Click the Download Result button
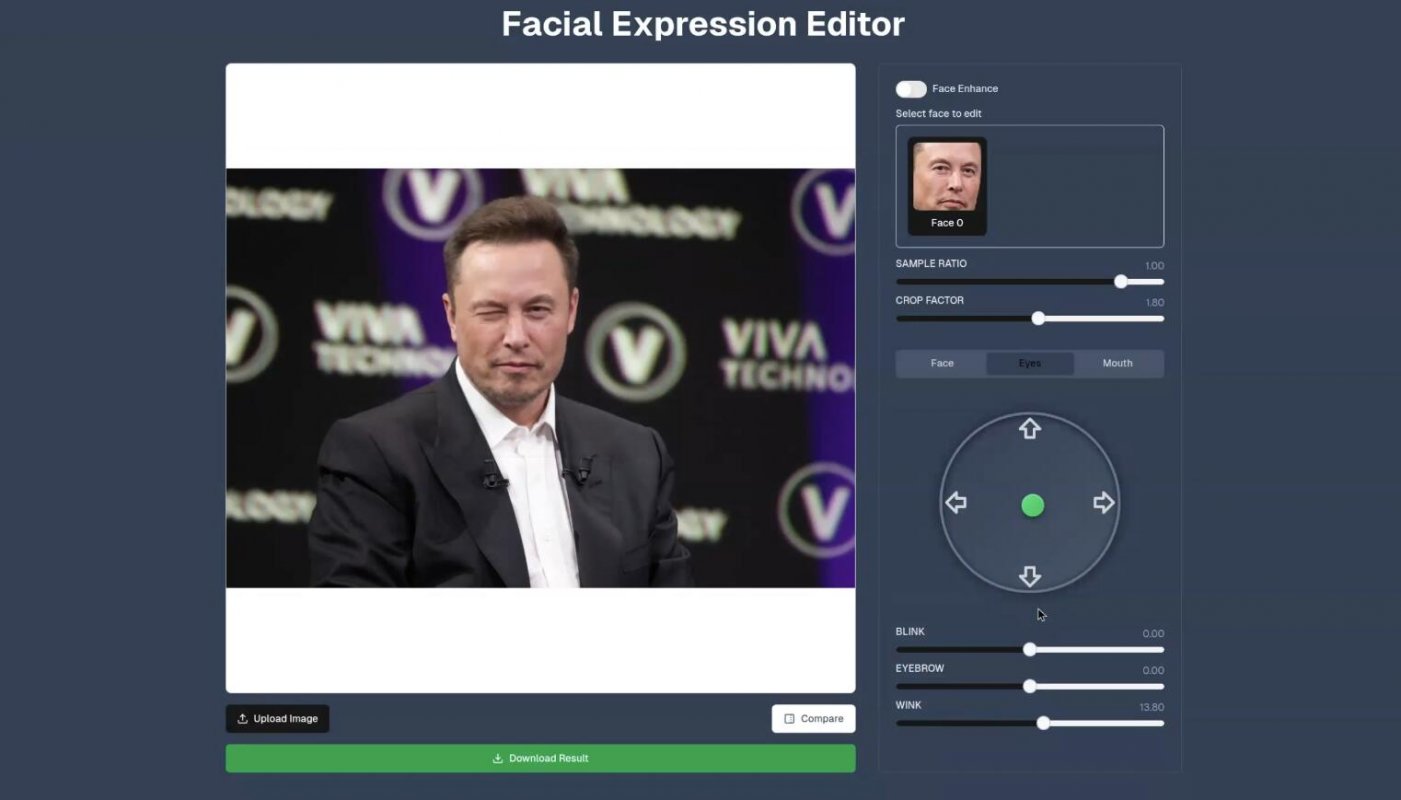Screen dimensions: 1401x800 [x=540, y=758]
